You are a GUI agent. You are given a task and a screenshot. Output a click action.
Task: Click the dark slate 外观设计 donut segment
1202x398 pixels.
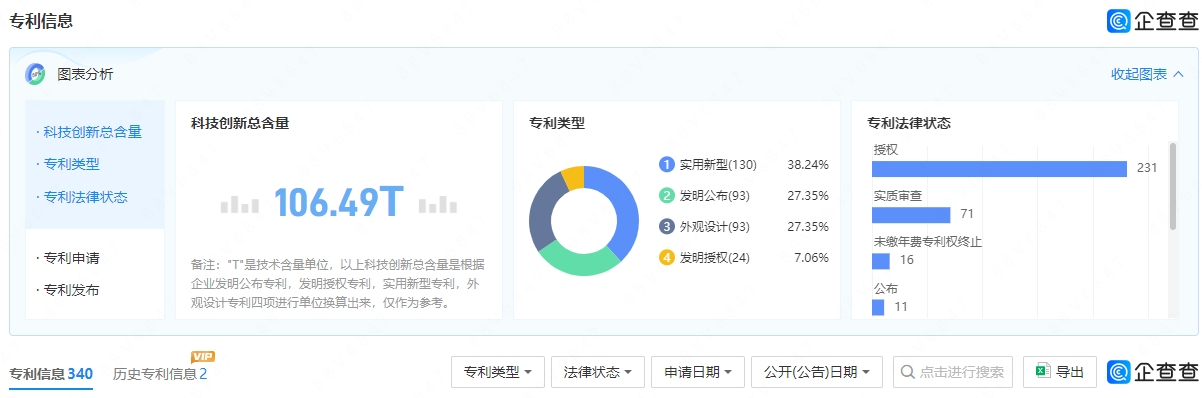click(543, 212)
